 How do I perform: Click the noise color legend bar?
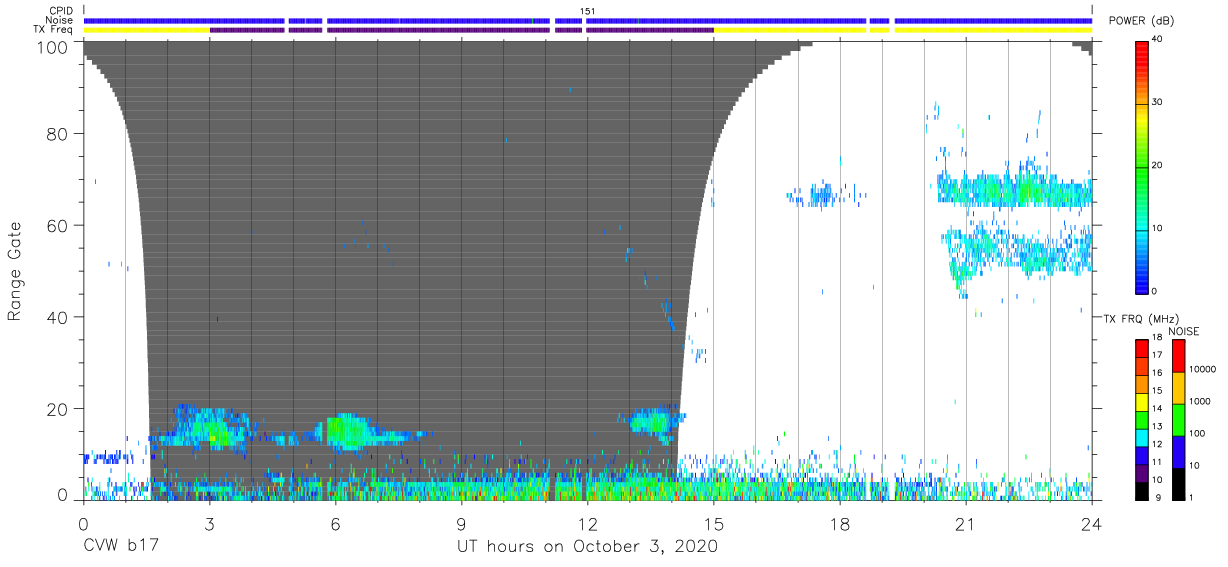[1179, 419]
